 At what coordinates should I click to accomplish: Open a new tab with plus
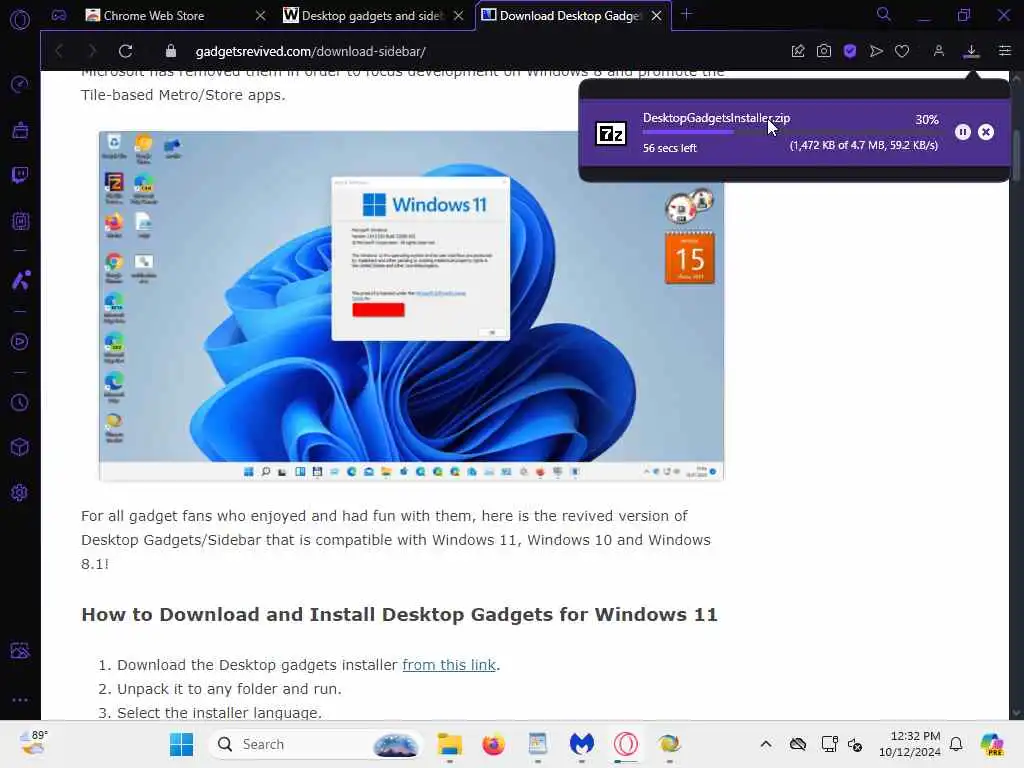686,14
